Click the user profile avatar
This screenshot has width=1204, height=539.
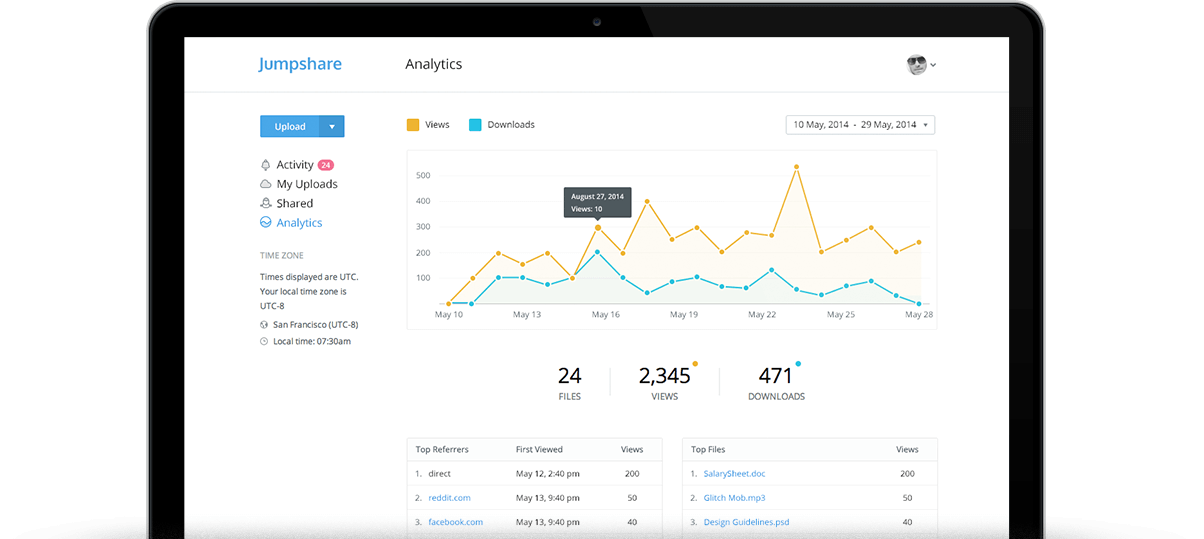916,65
